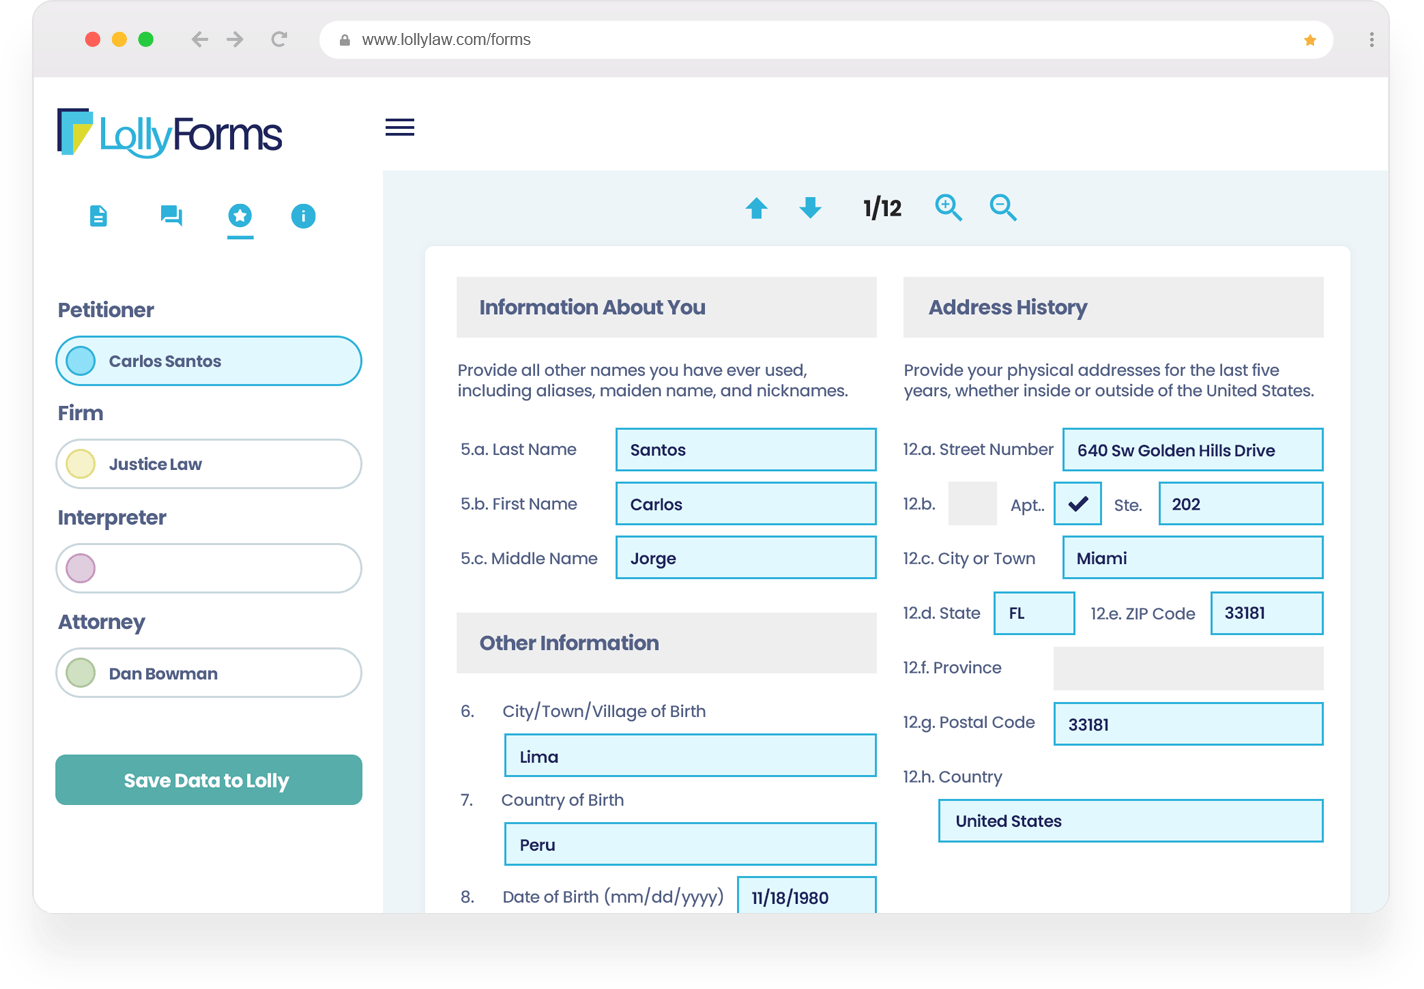The image size is (1424, 989).
Task: Select petitioner Carlos Santos
Action: click(x=209, y=361)
